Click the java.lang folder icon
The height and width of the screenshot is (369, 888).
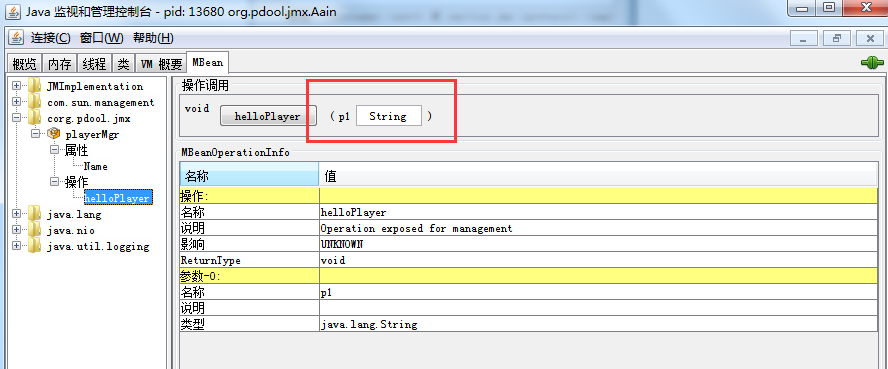tap(35, 214)
